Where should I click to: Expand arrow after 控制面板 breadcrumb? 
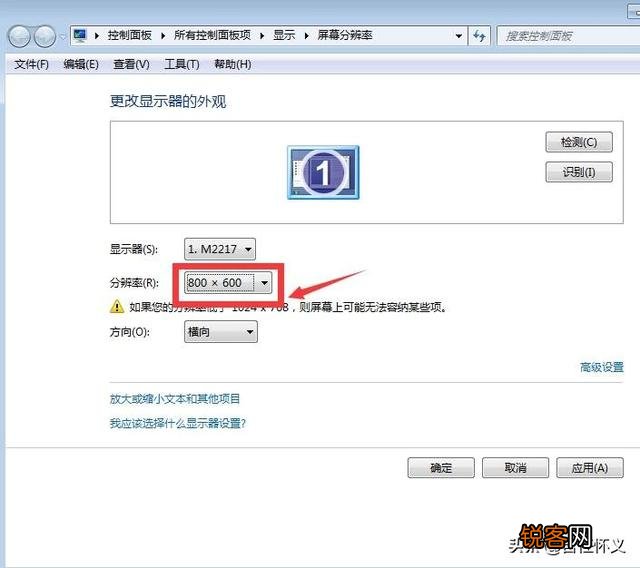pyautogui.click(x=163, y=36)
